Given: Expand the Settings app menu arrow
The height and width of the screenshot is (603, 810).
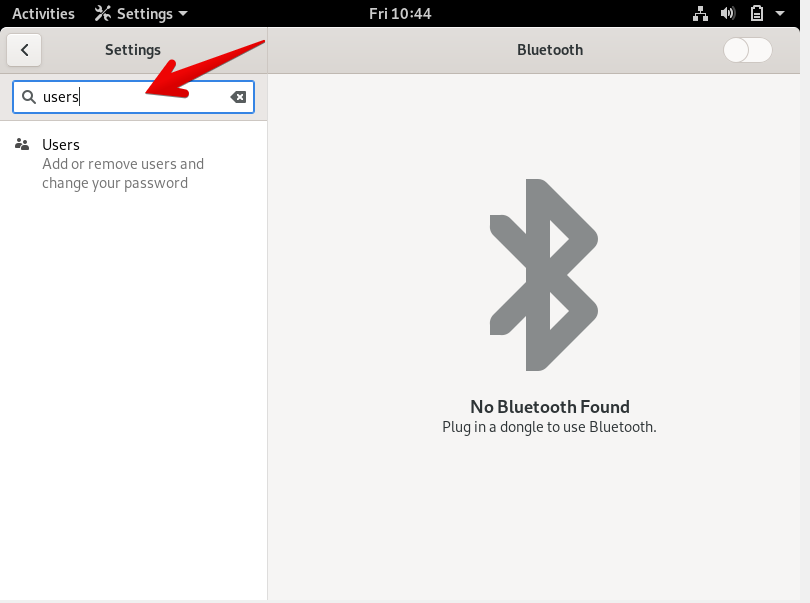Looking at the screenshot, I should (182, 14).
